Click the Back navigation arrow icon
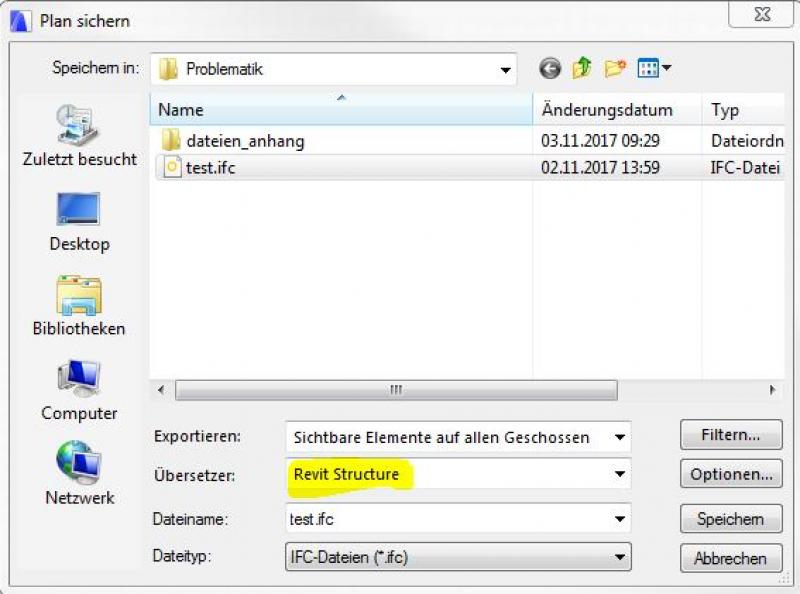The image size is (800, 594). 549,69
